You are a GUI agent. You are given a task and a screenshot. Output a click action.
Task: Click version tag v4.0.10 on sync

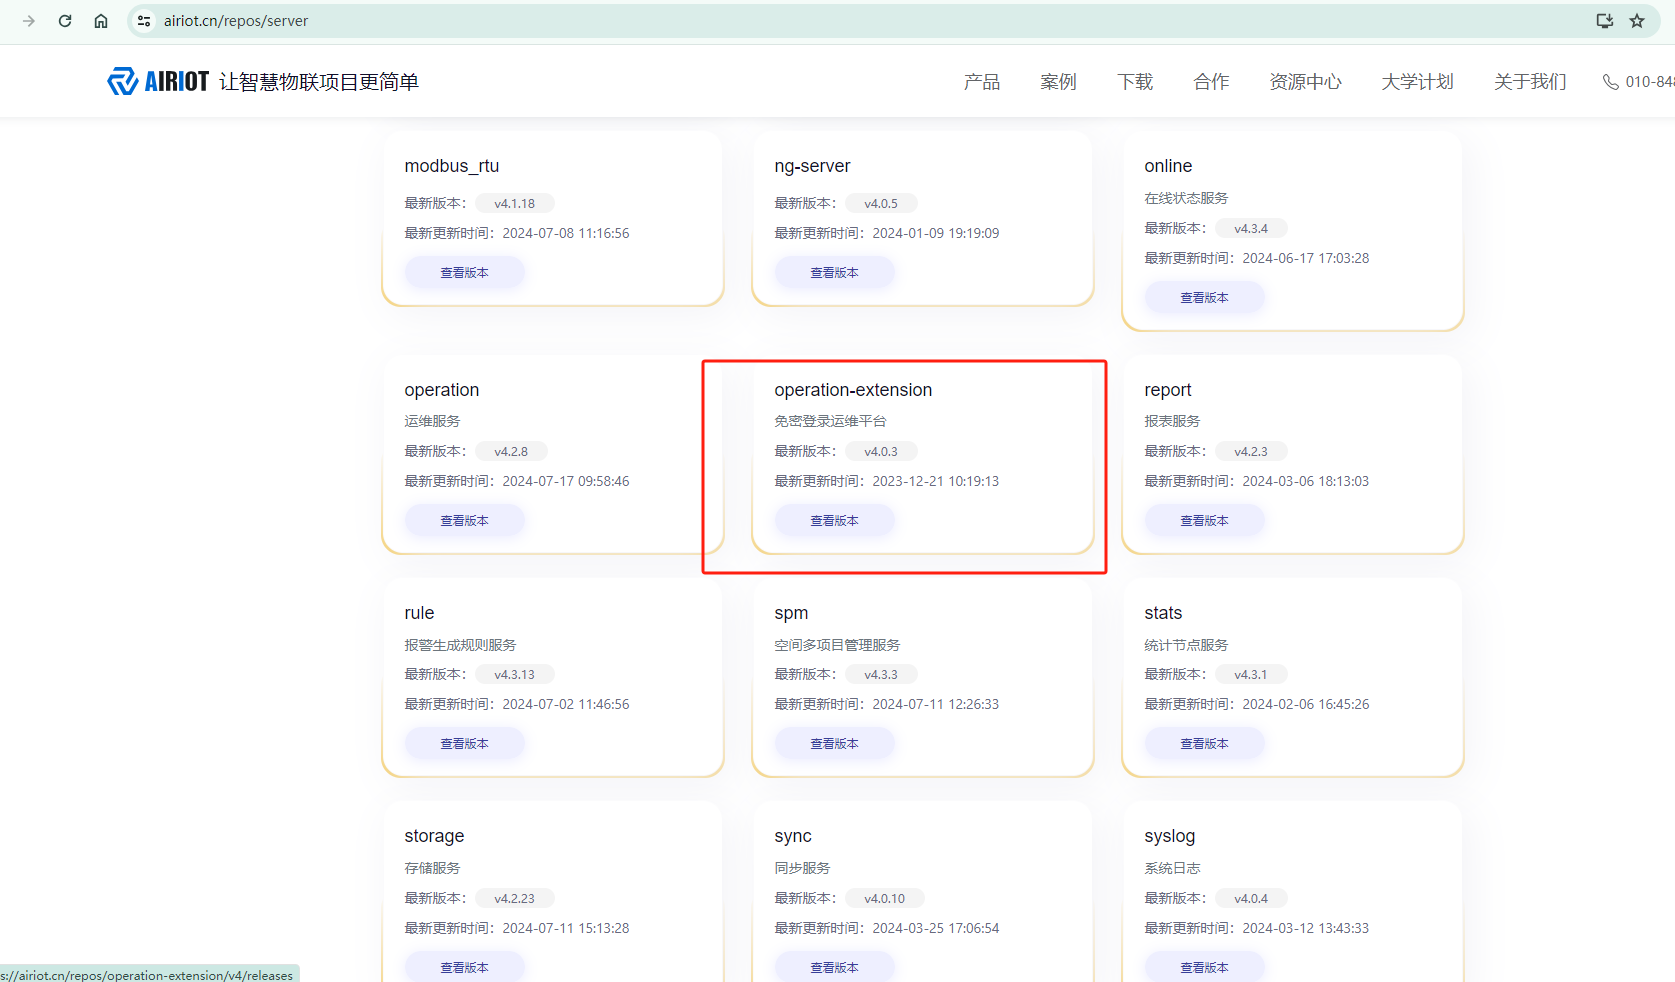pos(885,898)
